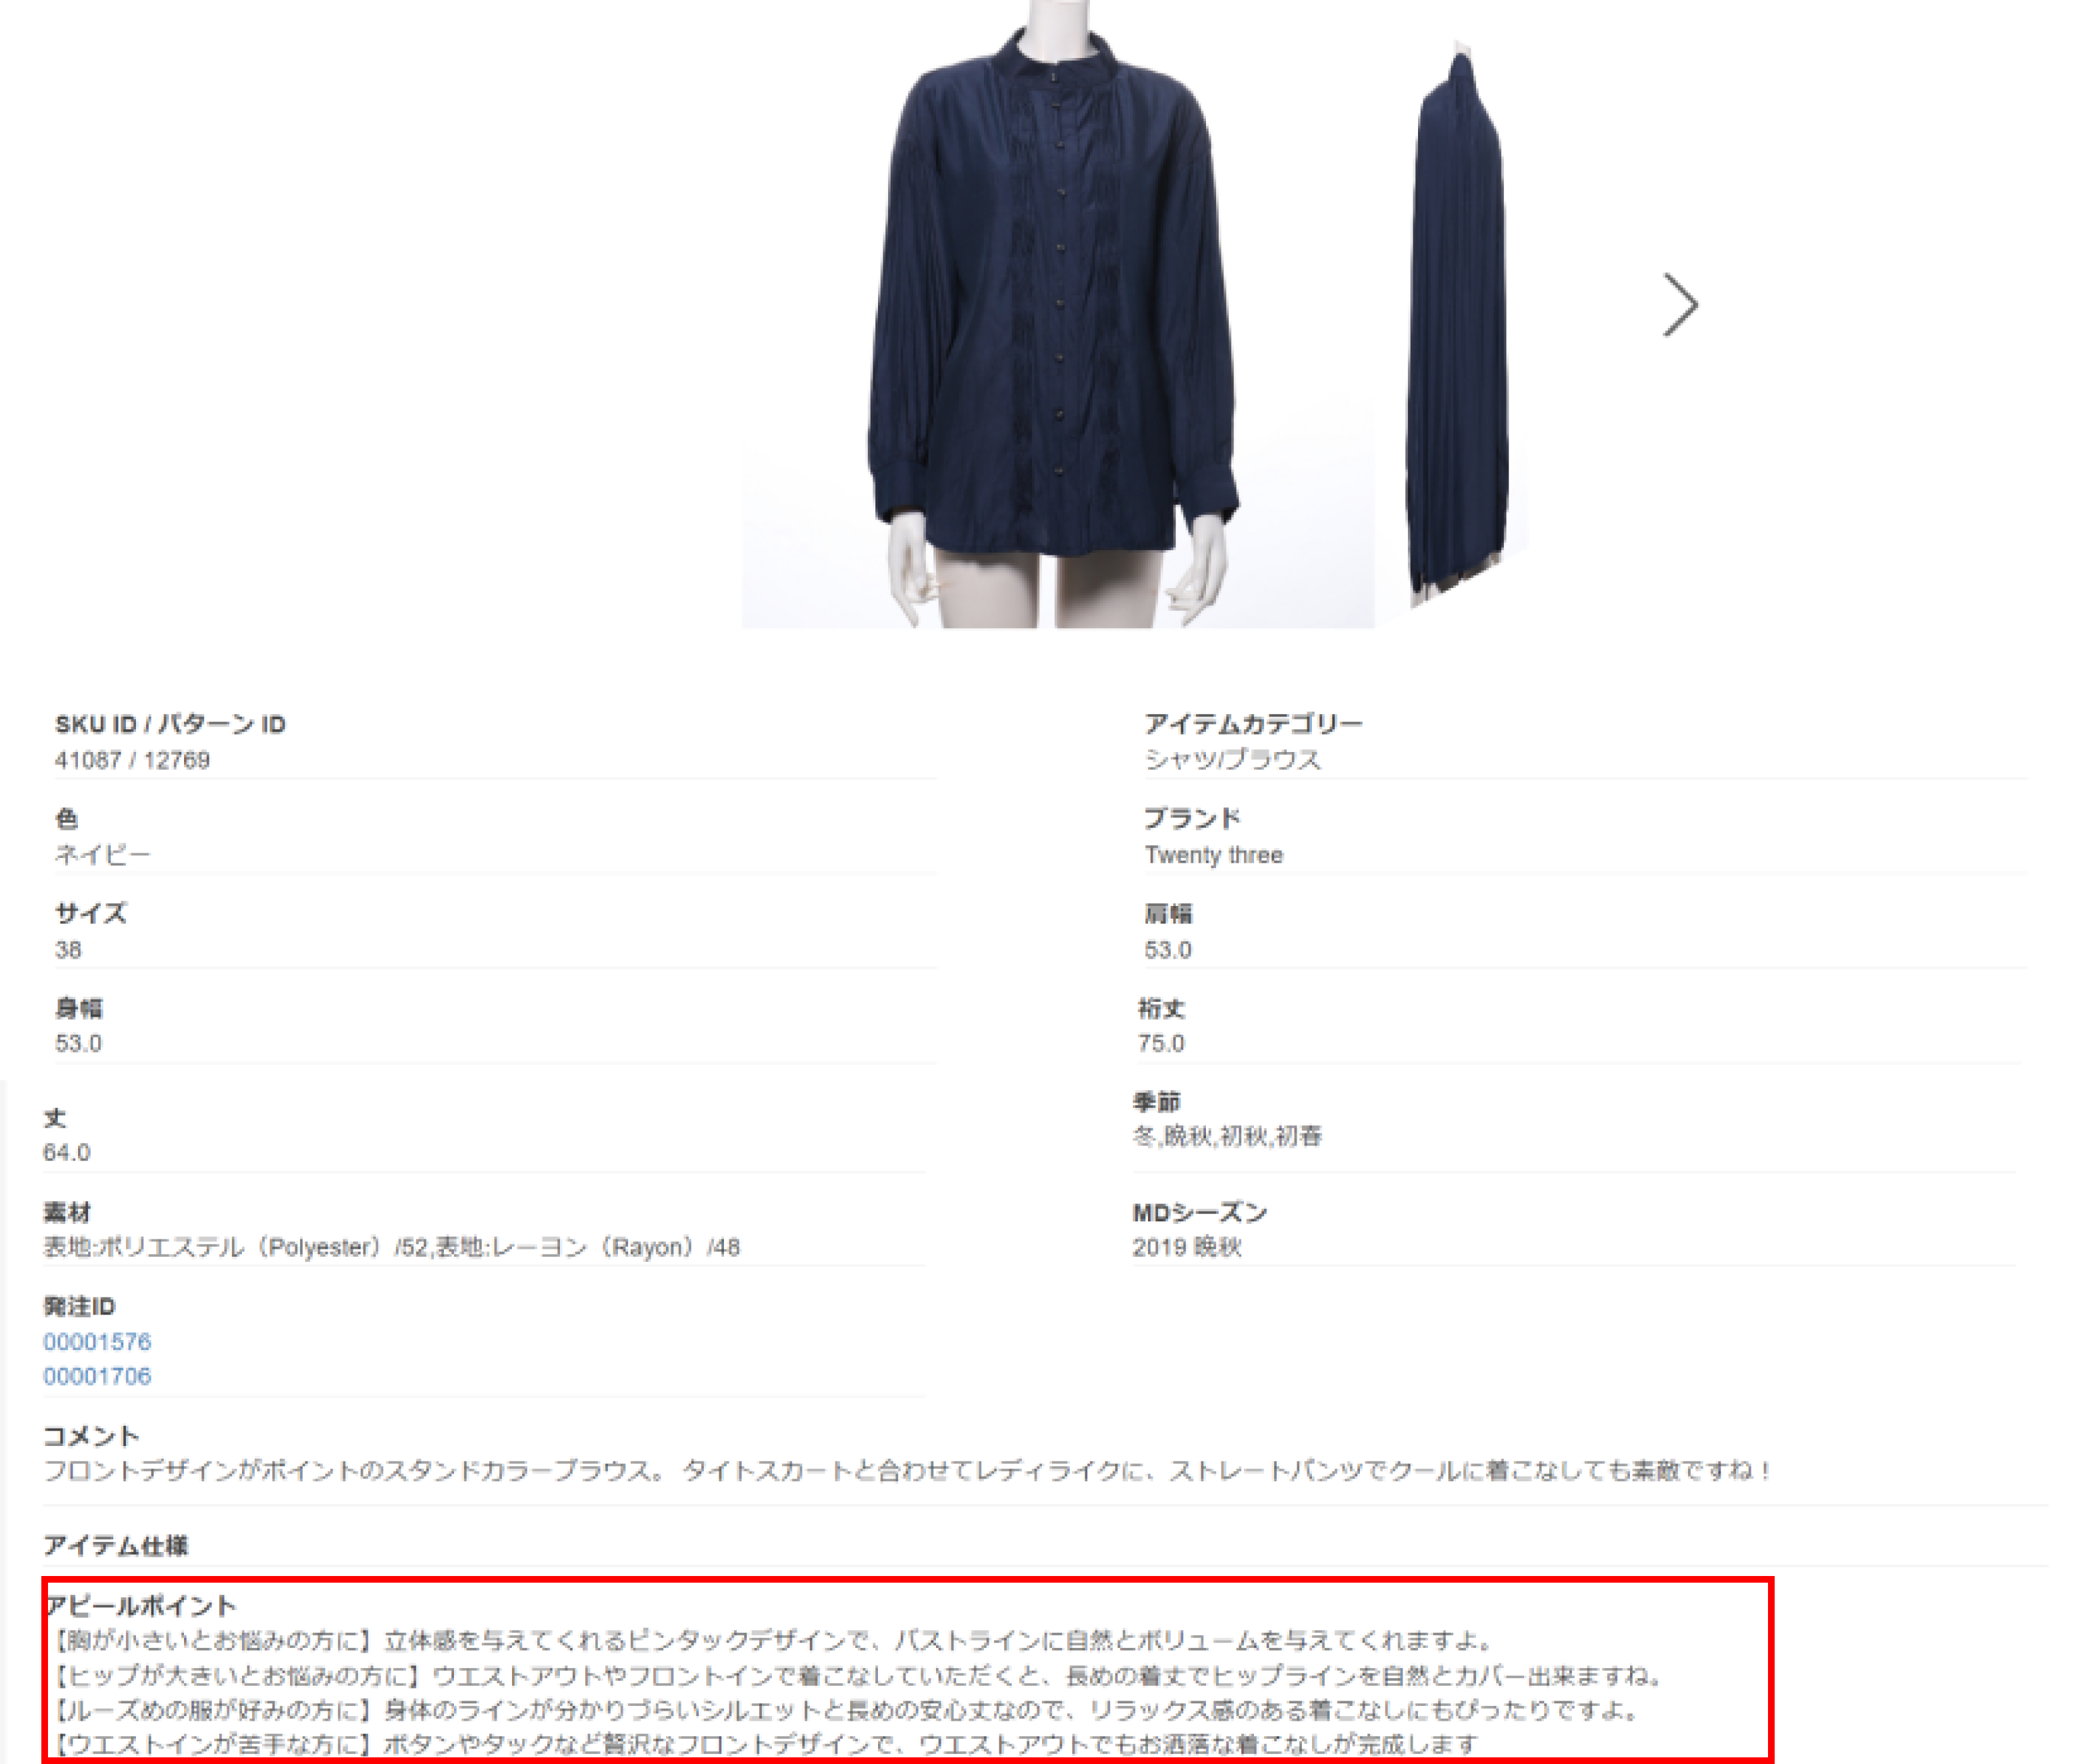Click the color value ネイビー

[102, 855]
